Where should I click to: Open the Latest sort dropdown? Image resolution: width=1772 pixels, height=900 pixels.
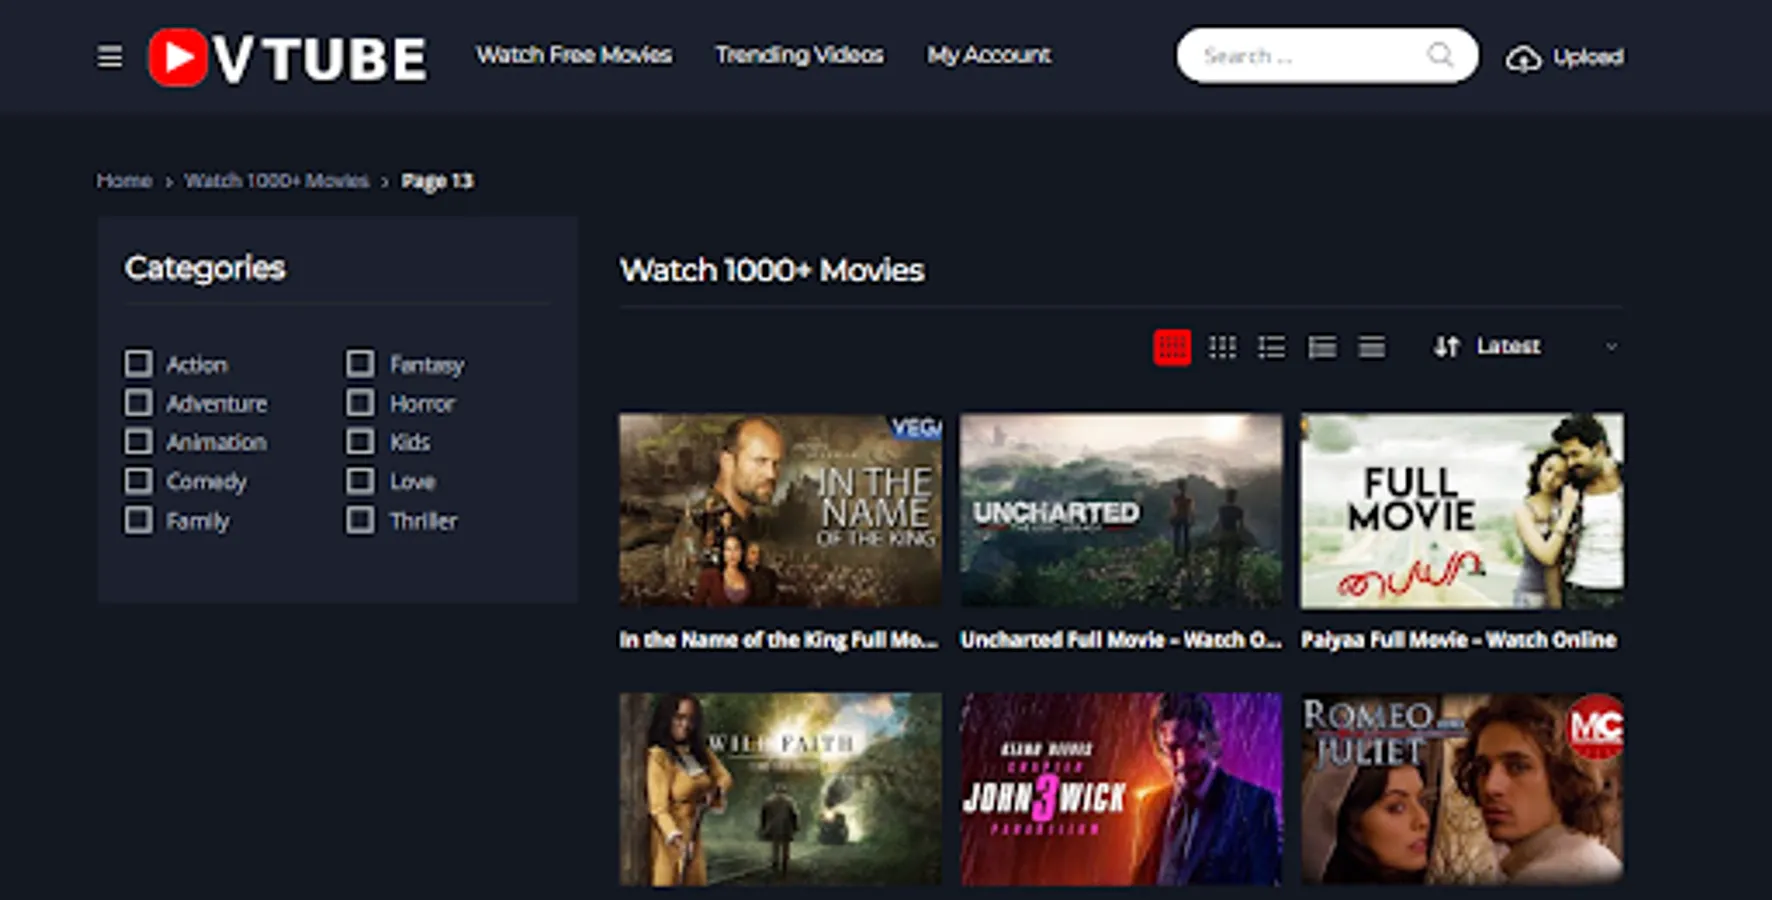coord(1527,347)
